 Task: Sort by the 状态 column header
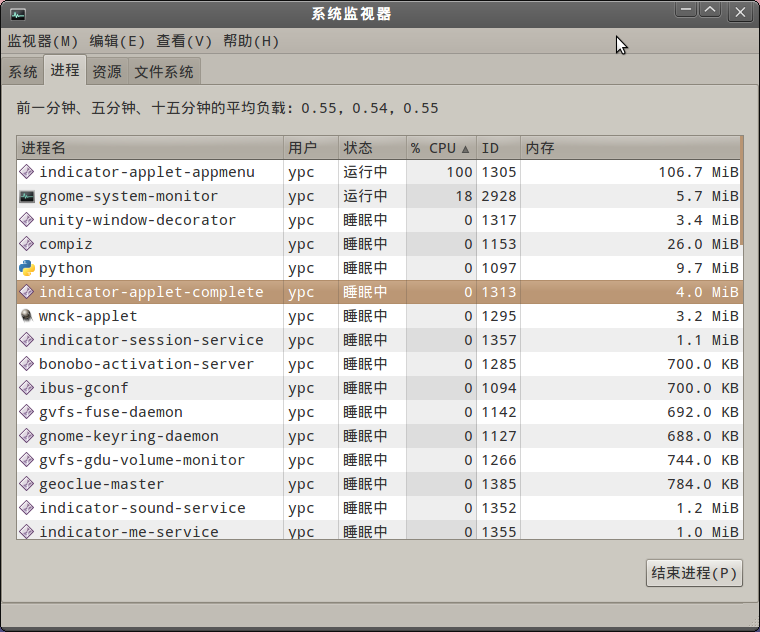(372, 148)
